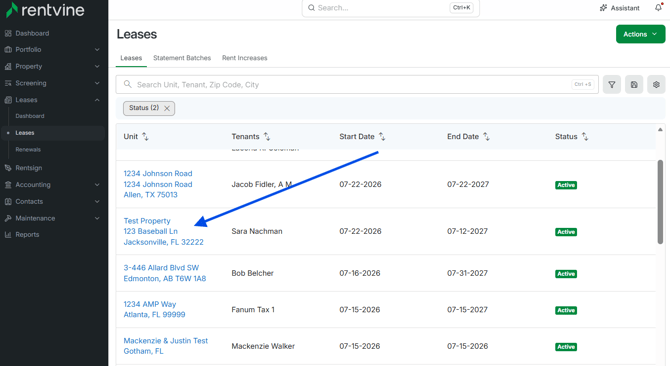This screenshot has height=366, width=670.
Task: Switch to the Statement Batches tab
Action: tap(182, 58)
